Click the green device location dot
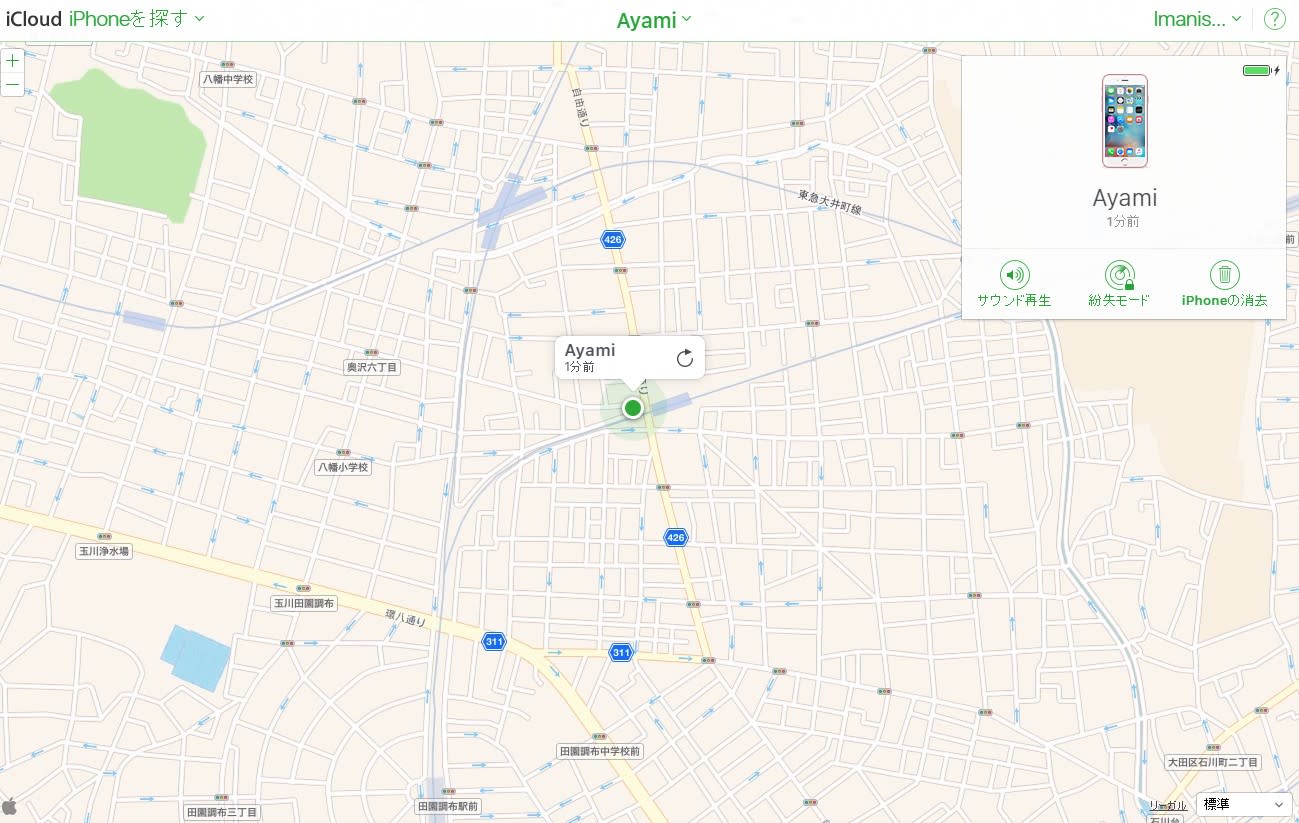Screen dimensions: 1299x823 pos(632,407)
